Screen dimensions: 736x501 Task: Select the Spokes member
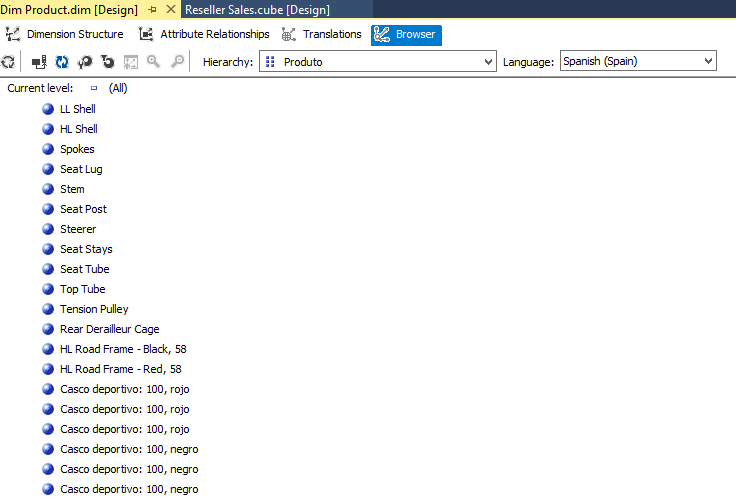[77, 149]
